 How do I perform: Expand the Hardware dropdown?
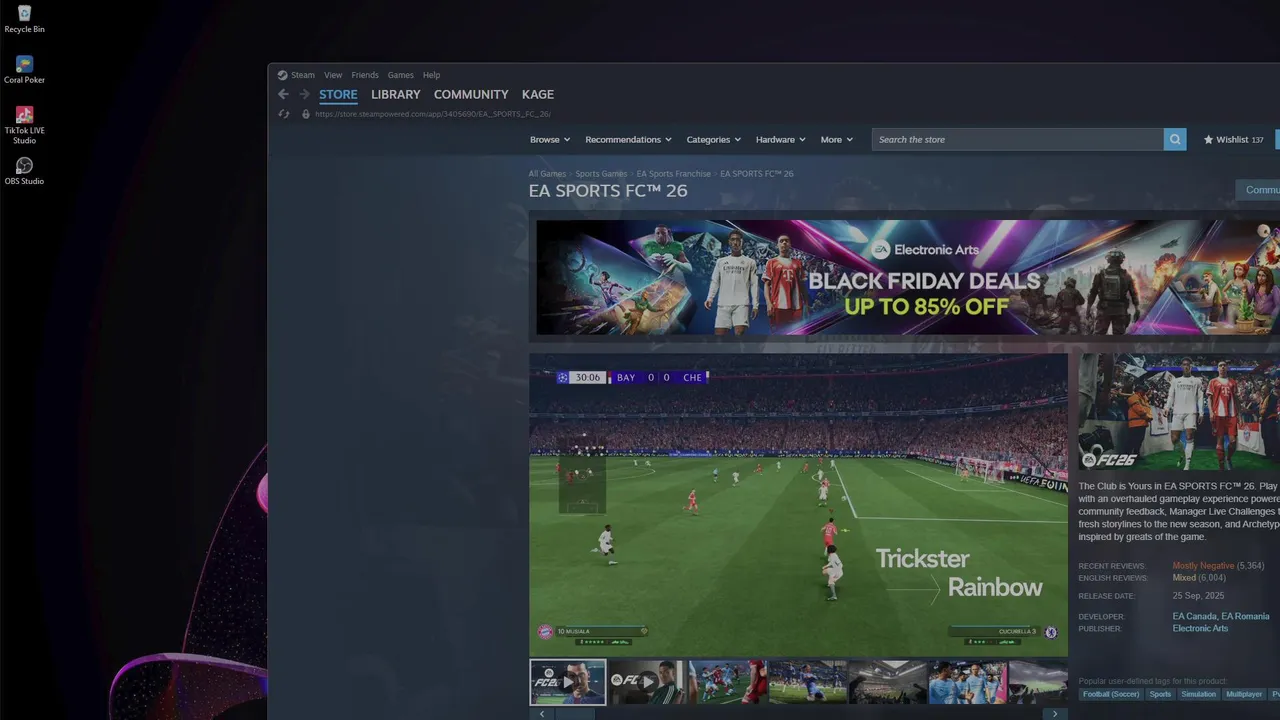780,140
